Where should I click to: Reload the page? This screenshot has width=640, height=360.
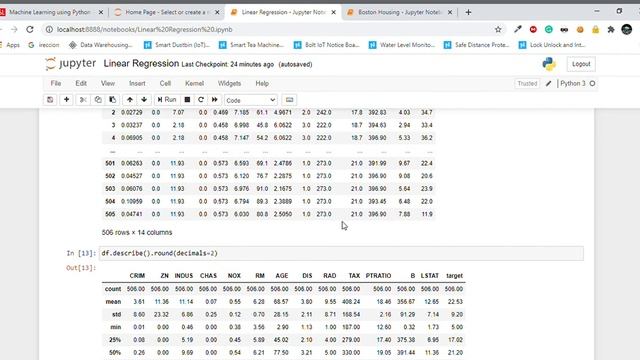(30, 29)
